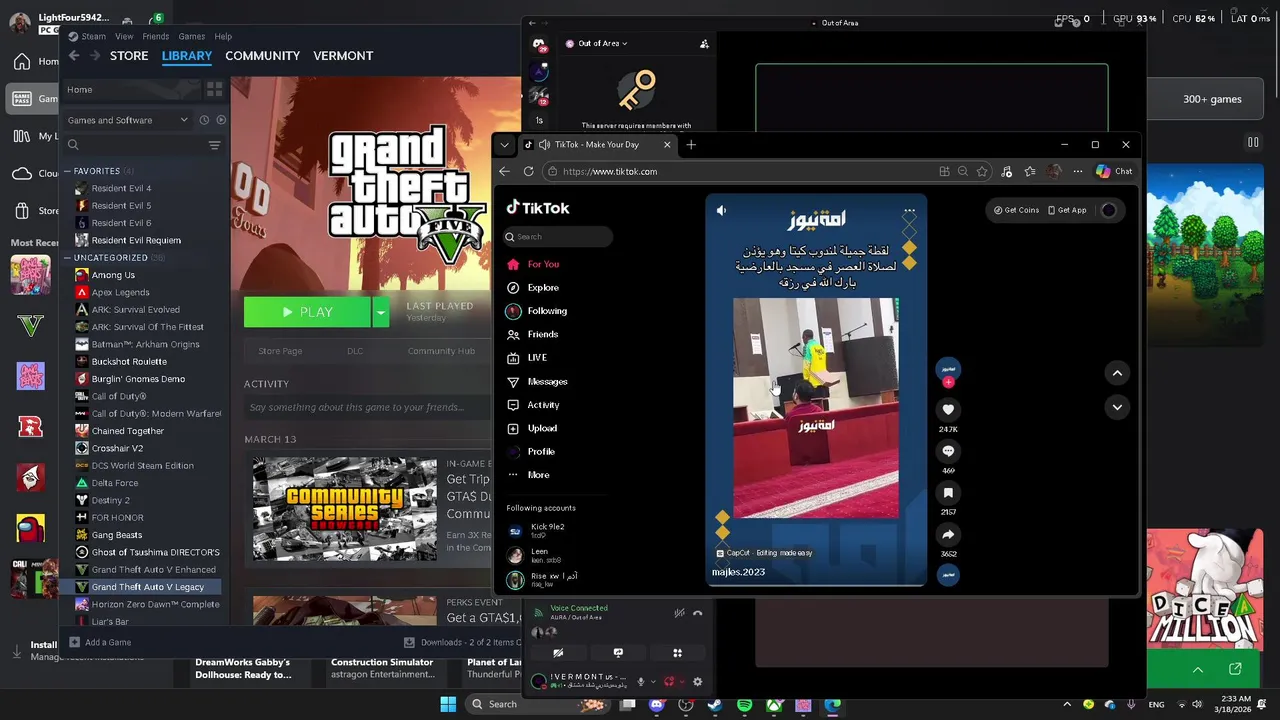1280x720 pixels.
Task: Go to next TikTok video with down arrow
Action: (x=1117, y=407)
